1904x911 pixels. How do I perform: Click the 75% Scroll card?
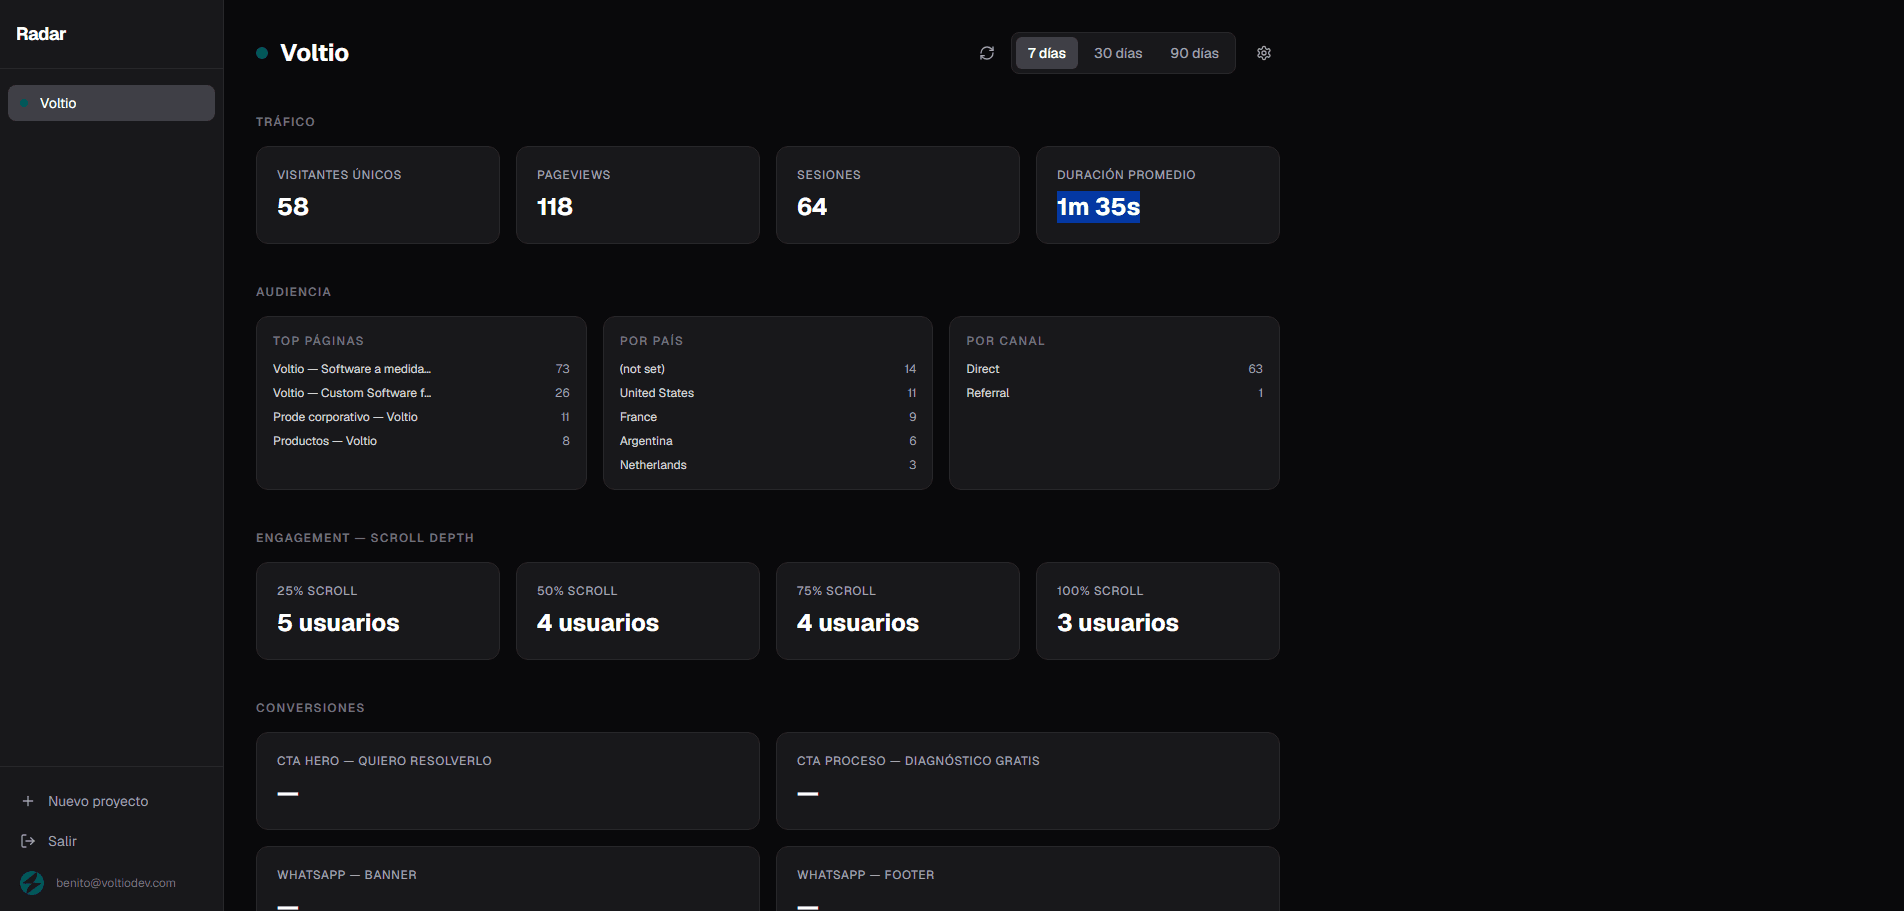click(898, 611)
